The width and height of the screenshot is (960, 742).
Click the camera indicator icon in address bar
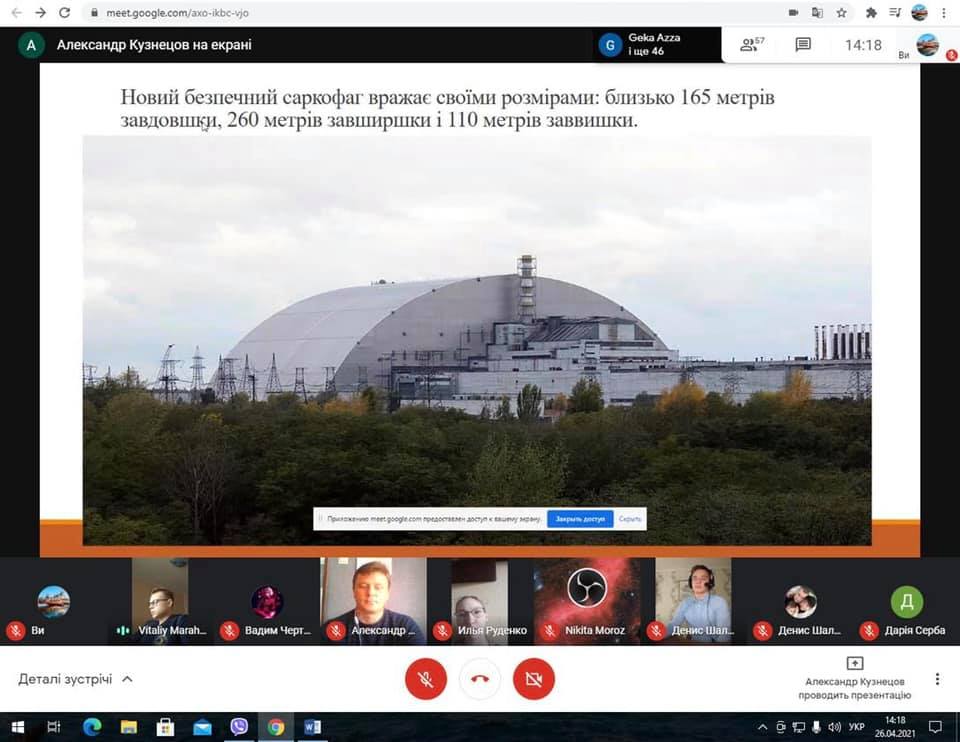tap(794, 13)
